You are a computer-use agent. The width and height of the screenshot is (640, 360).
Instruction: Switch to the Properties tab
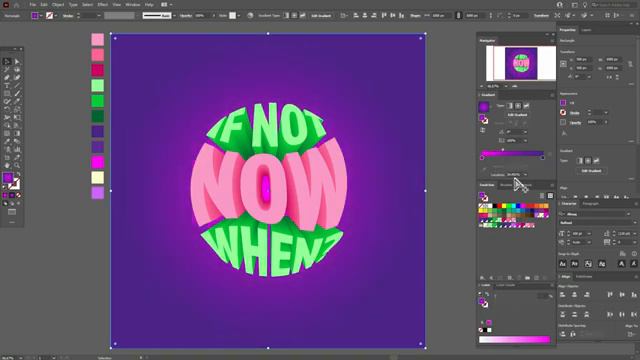tap(567, 30)
